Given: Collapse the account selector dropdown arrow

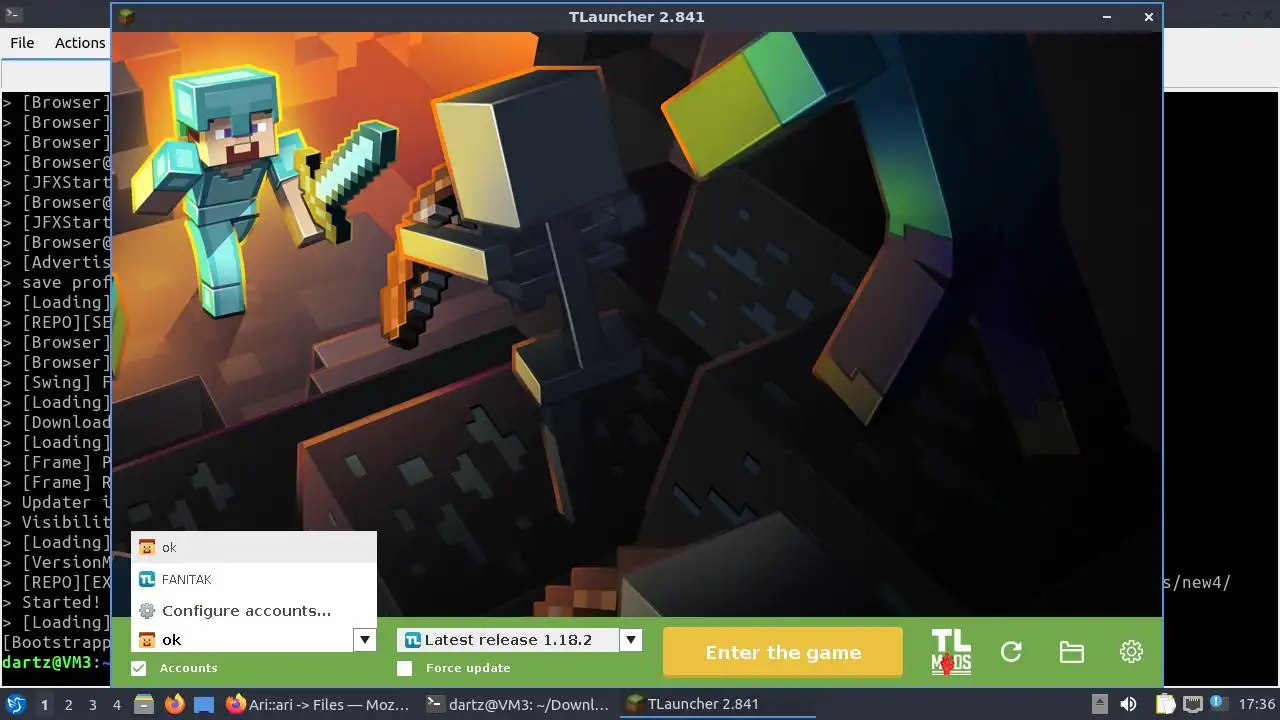Looking at the screenshot, I should (365, 640).
